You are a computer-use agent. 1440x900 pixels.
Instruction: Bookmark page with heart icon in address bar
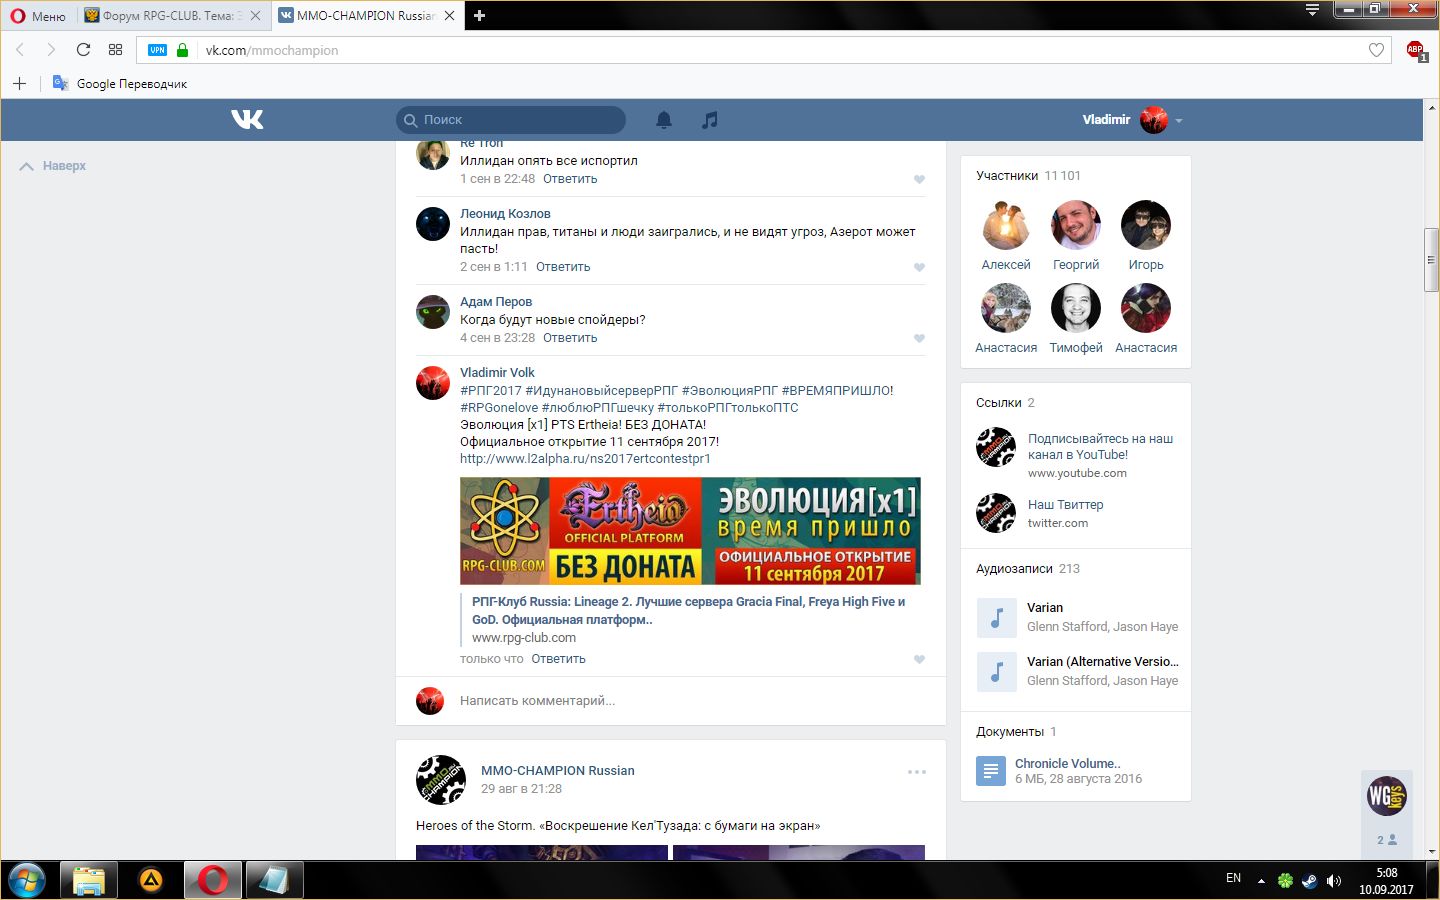coord(1376,50)
